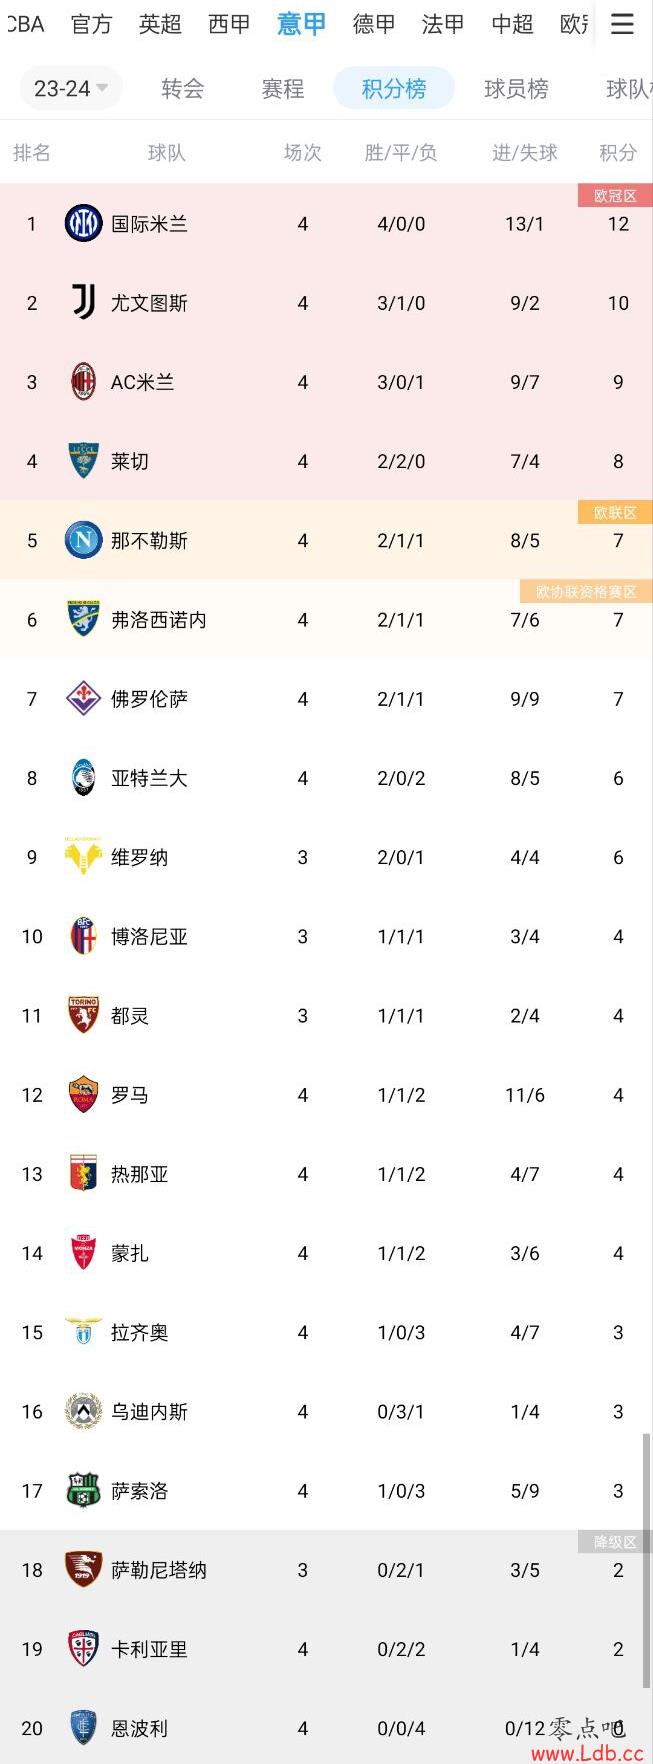Open the hamburger menu icon
Viewport: 653px width, 1764px height.
[622, 24]
